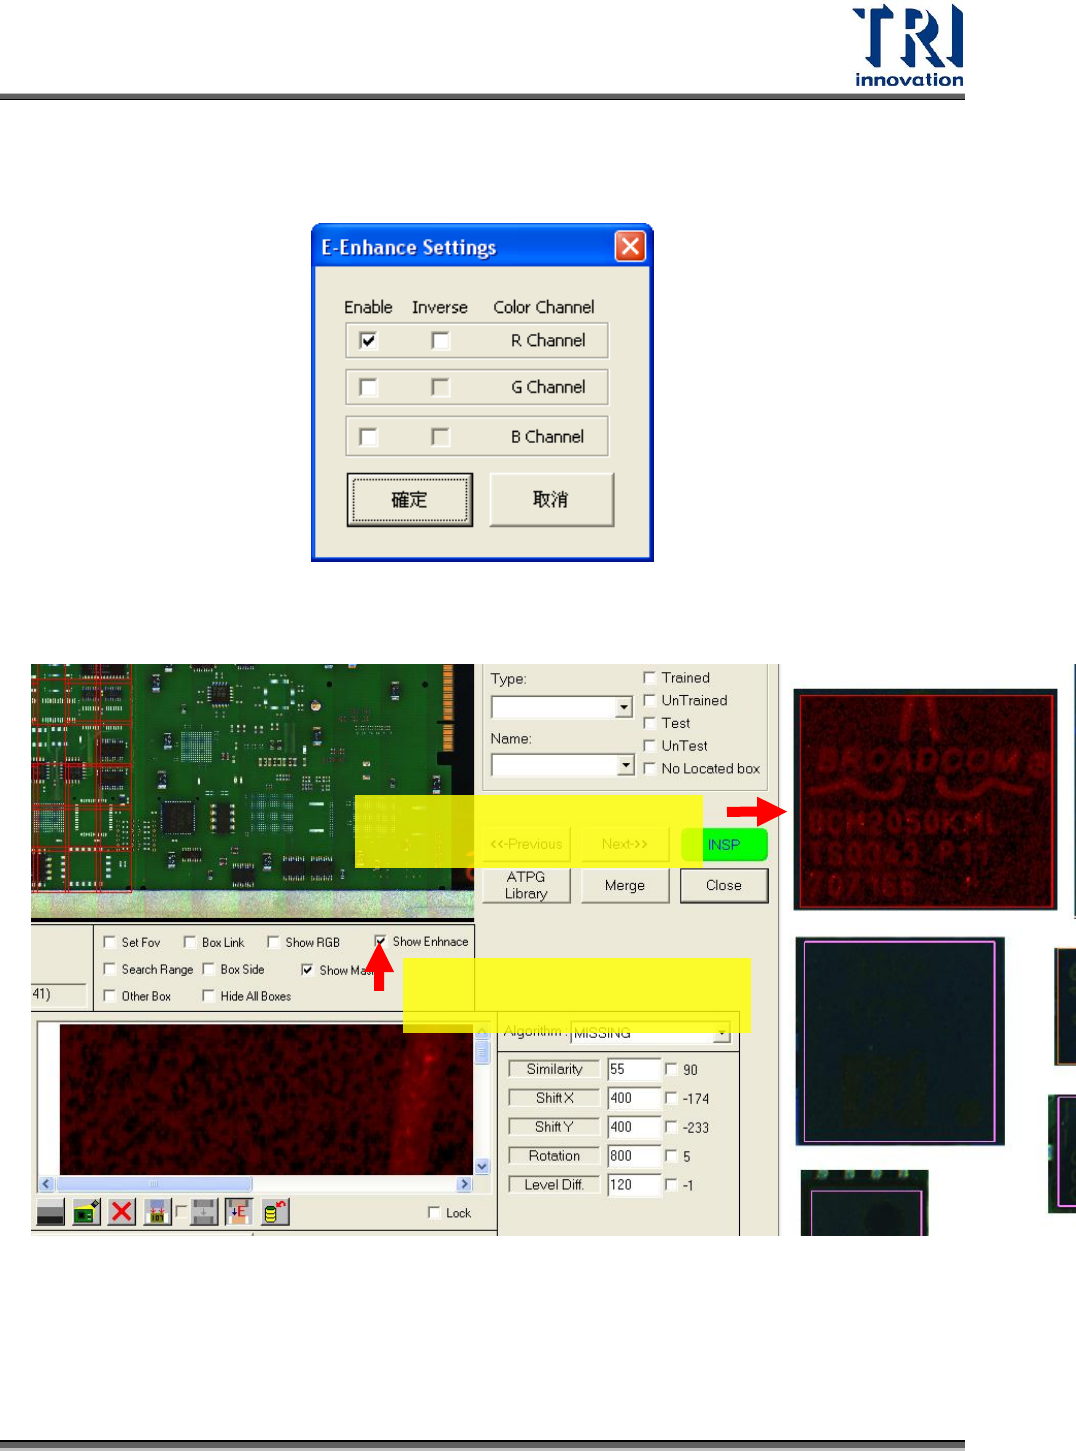This screenshot has width=1076, height=1451.
Task: Click the Close button
Action: (x=724, y=885)
